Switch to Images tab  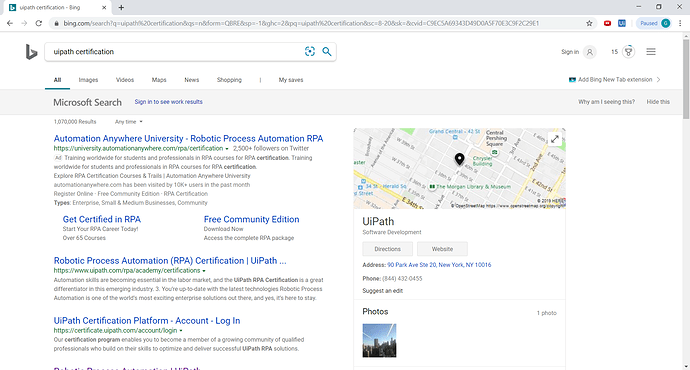88,80
